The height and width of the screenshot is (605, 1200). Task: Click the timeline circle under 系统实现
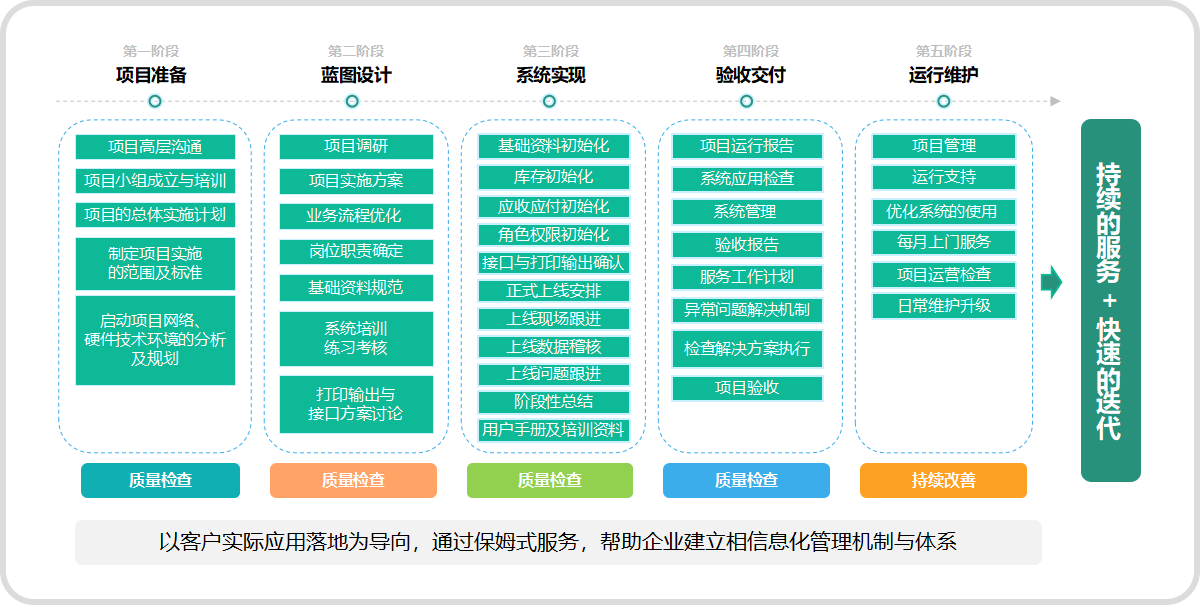(x=549, y=101)
